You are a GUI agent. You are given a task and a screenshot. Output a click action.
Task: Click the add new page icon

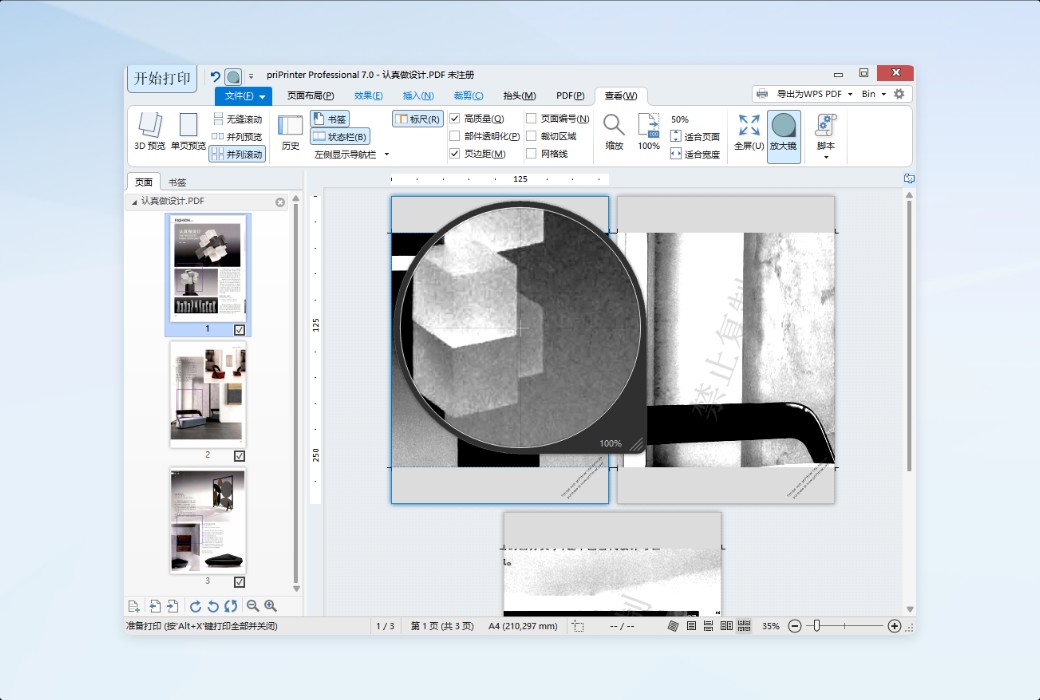click(x=133, y=606)
